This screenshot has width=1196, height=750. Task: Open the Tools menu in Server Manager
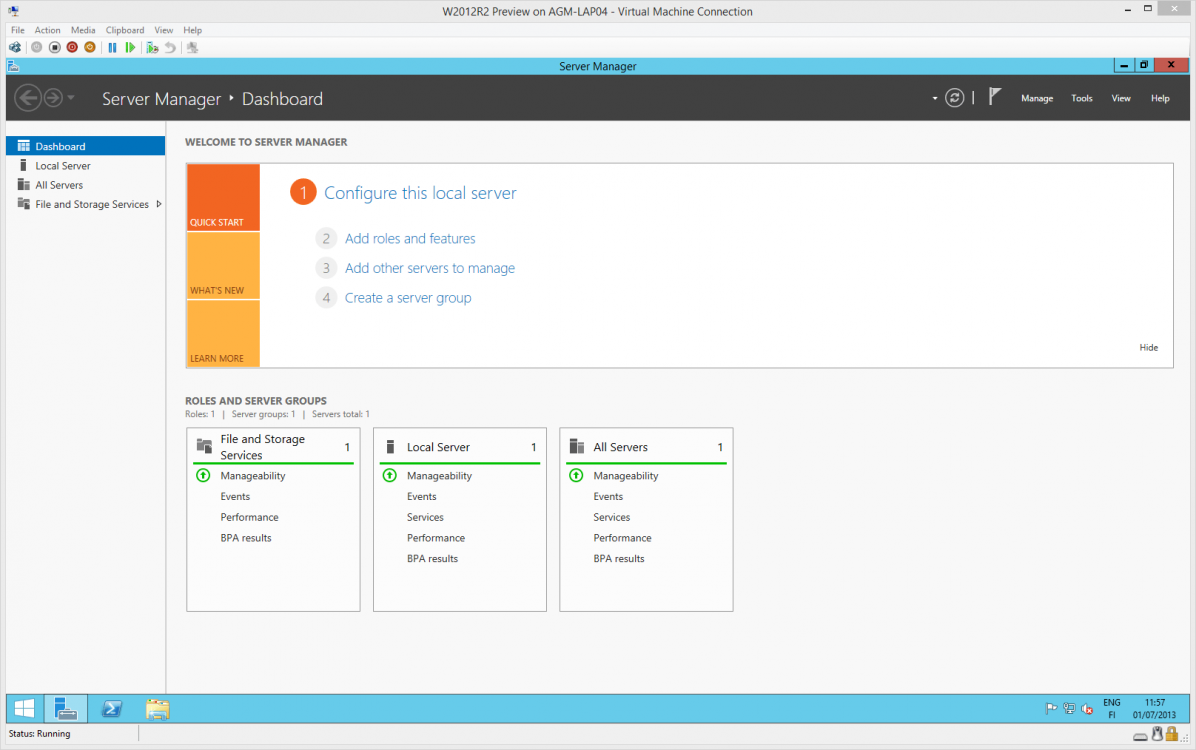point(1082,99)
